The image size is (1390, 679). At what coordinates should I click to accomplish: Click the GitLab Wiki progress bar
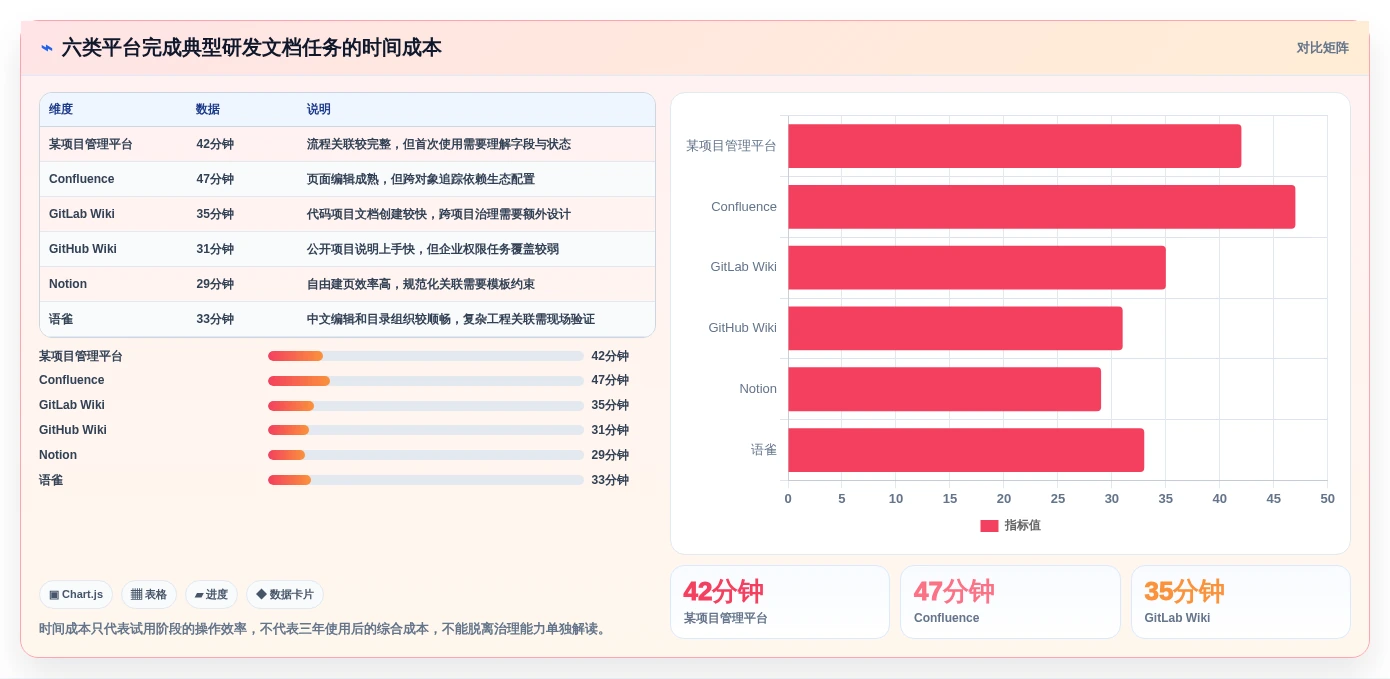[x=426, y=405]
